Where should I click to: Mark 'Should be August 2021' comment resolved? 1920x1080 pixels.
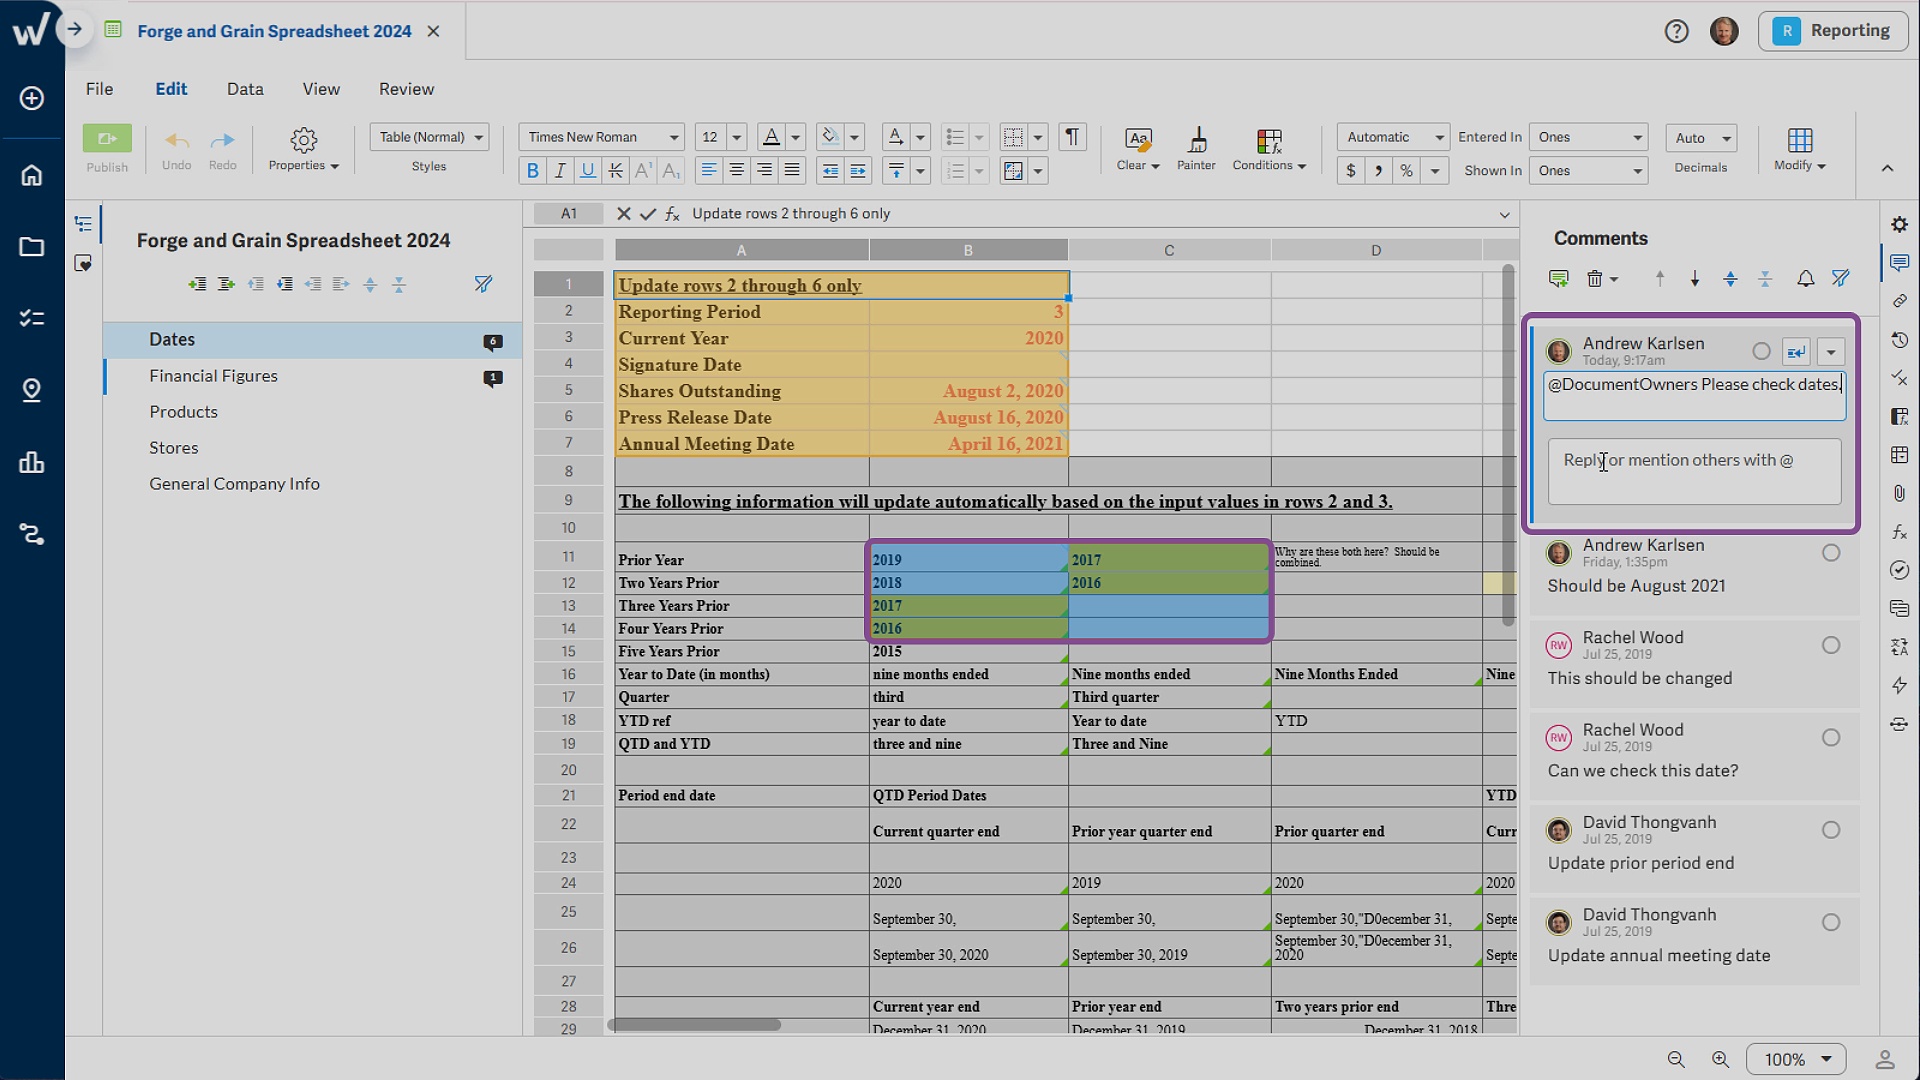click(1830, 553)
